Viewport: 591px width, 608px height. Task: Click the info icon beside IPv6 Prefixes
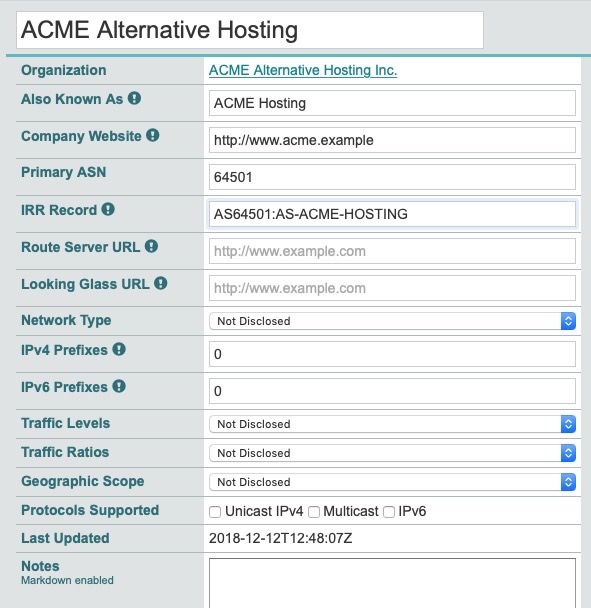point(119,386)
